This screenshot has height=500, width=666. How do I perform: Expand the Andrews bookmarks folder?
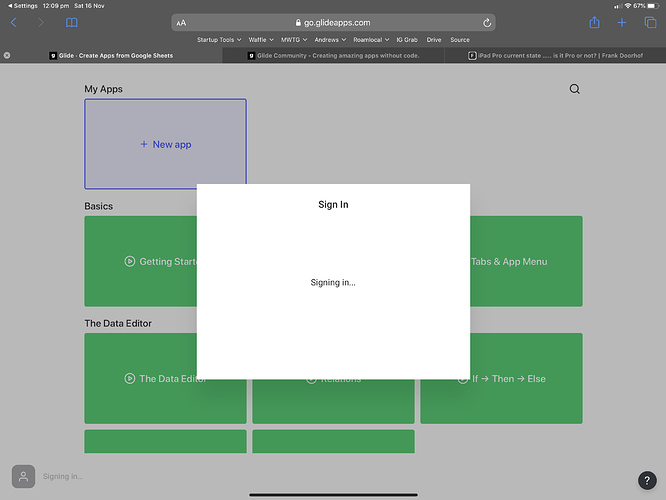[x=330, y=40]
